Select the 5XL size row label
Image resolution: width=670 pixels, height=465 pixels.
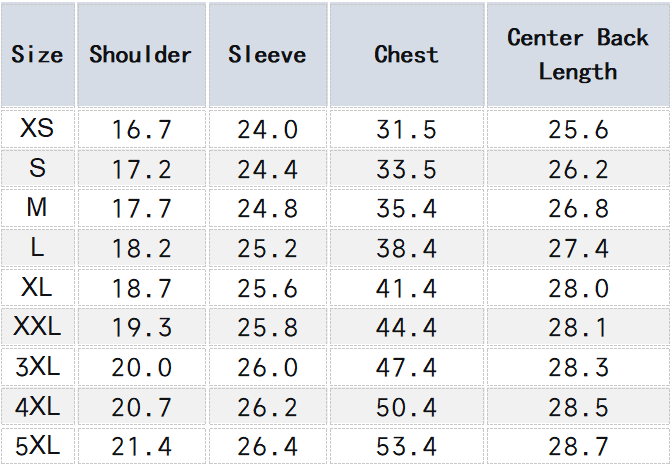[x=37, y=446]
